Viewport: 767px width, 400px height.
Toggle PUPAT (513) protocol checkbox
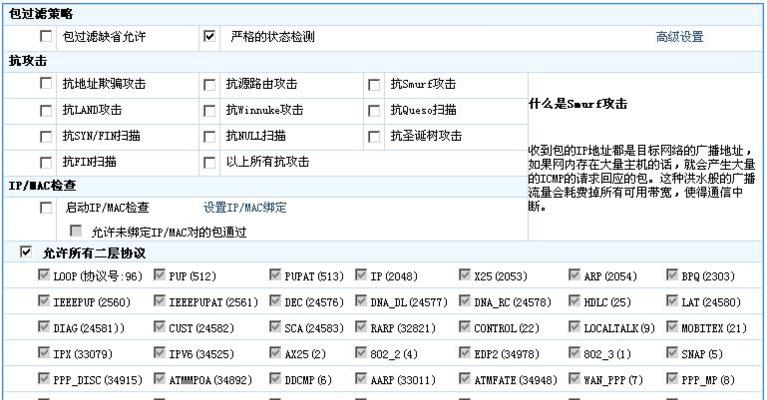point(275,275)
